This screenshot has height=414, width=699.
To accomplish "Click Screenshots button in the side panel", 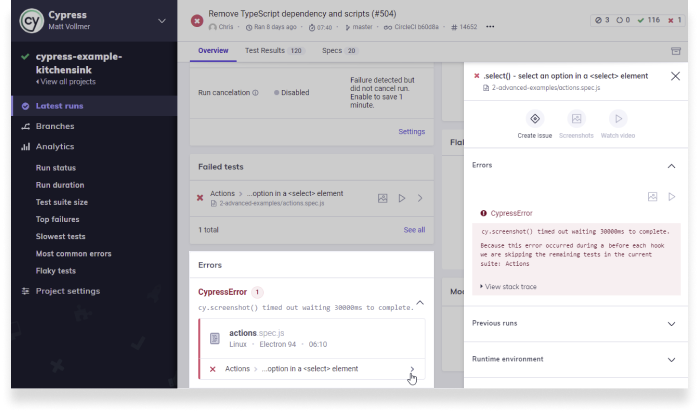I will (576, 125).
